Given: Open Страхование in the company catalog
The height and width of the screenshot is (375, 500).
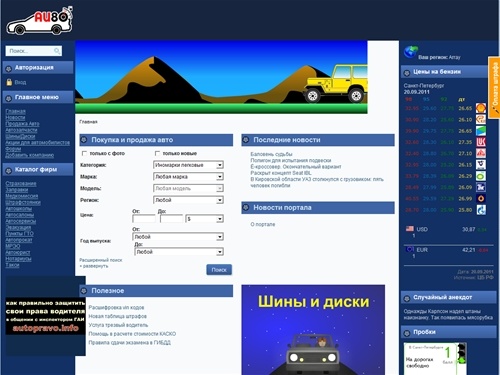Looking at the screenshot, I should [x=21, y=183].
